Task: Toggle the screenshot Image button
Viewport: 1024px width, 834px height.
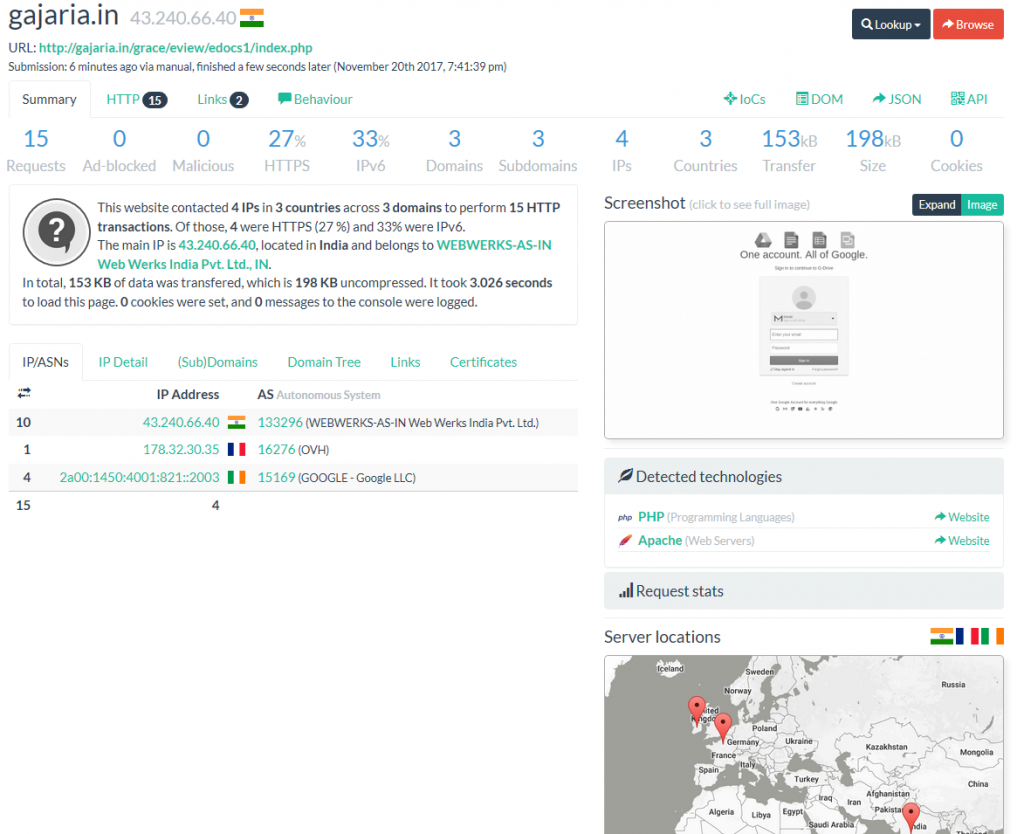Action: [982, 204]
